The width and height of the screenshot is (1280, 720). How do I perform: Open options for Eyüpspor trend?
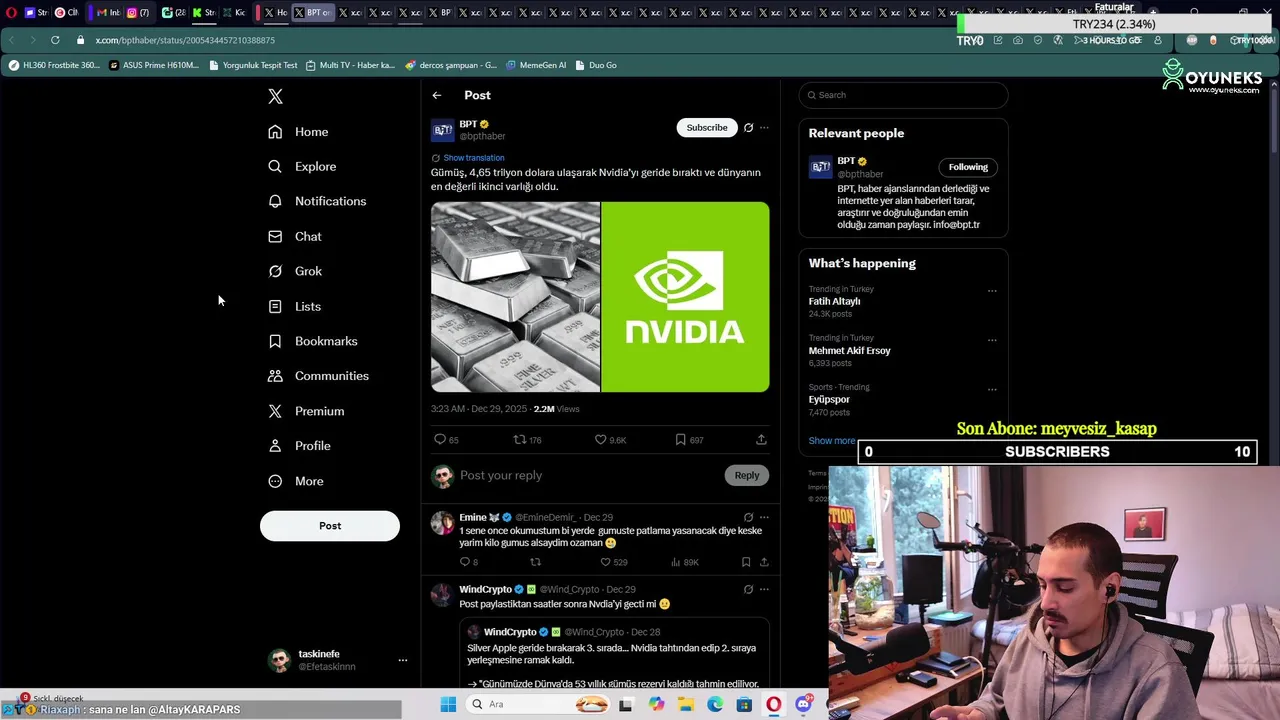pyautogui.click(x=992, y=389)
